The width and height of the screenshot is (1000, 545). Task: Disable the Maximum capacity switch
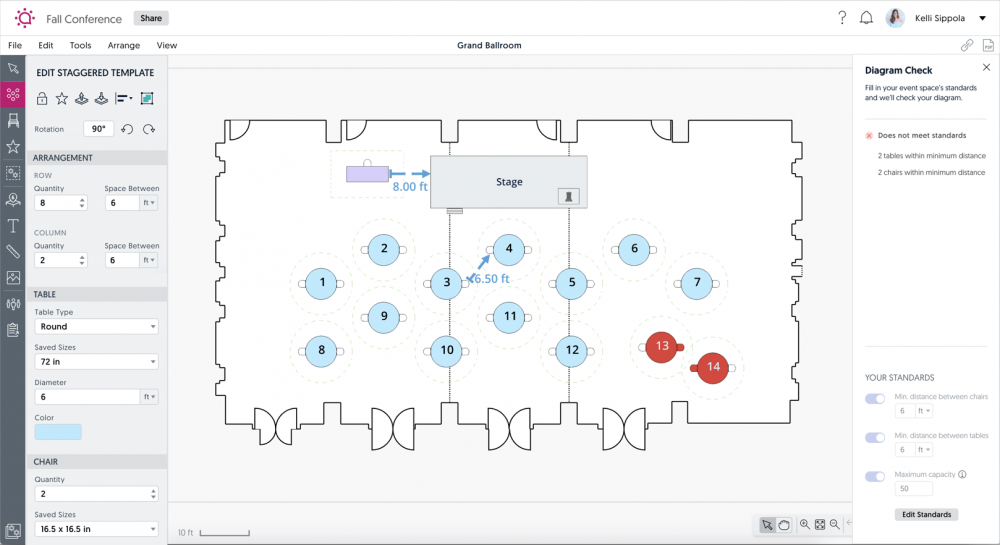coord(875,476)
